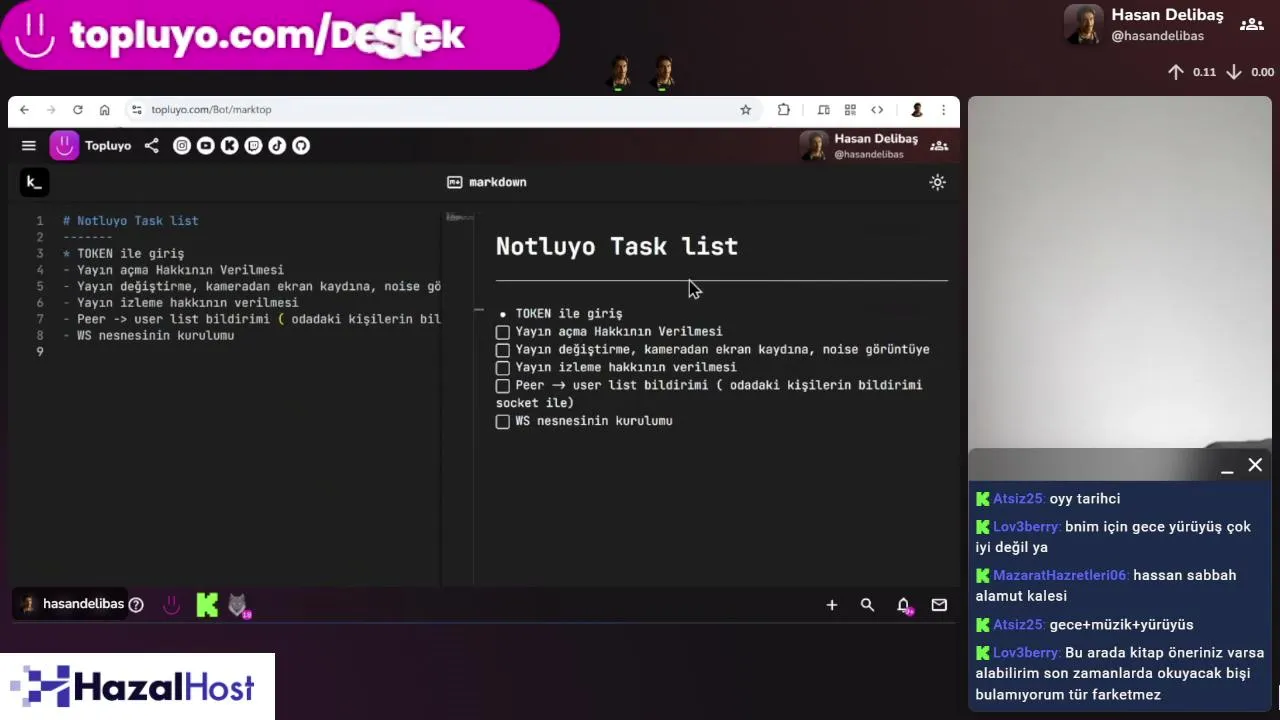
Task: Open the Instagram social link
Action: coord(182,146)
